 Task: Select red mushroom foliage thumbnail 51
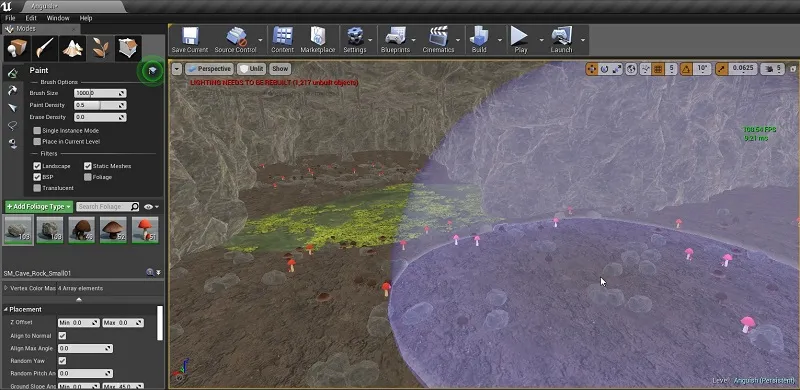click(145, 229)
